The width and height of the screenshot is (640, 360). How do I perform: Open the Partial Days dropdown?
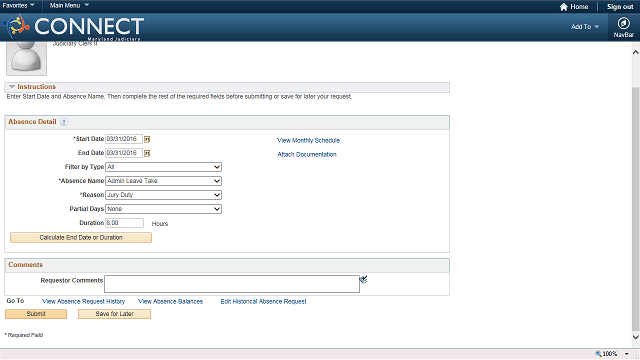(163, 209)
